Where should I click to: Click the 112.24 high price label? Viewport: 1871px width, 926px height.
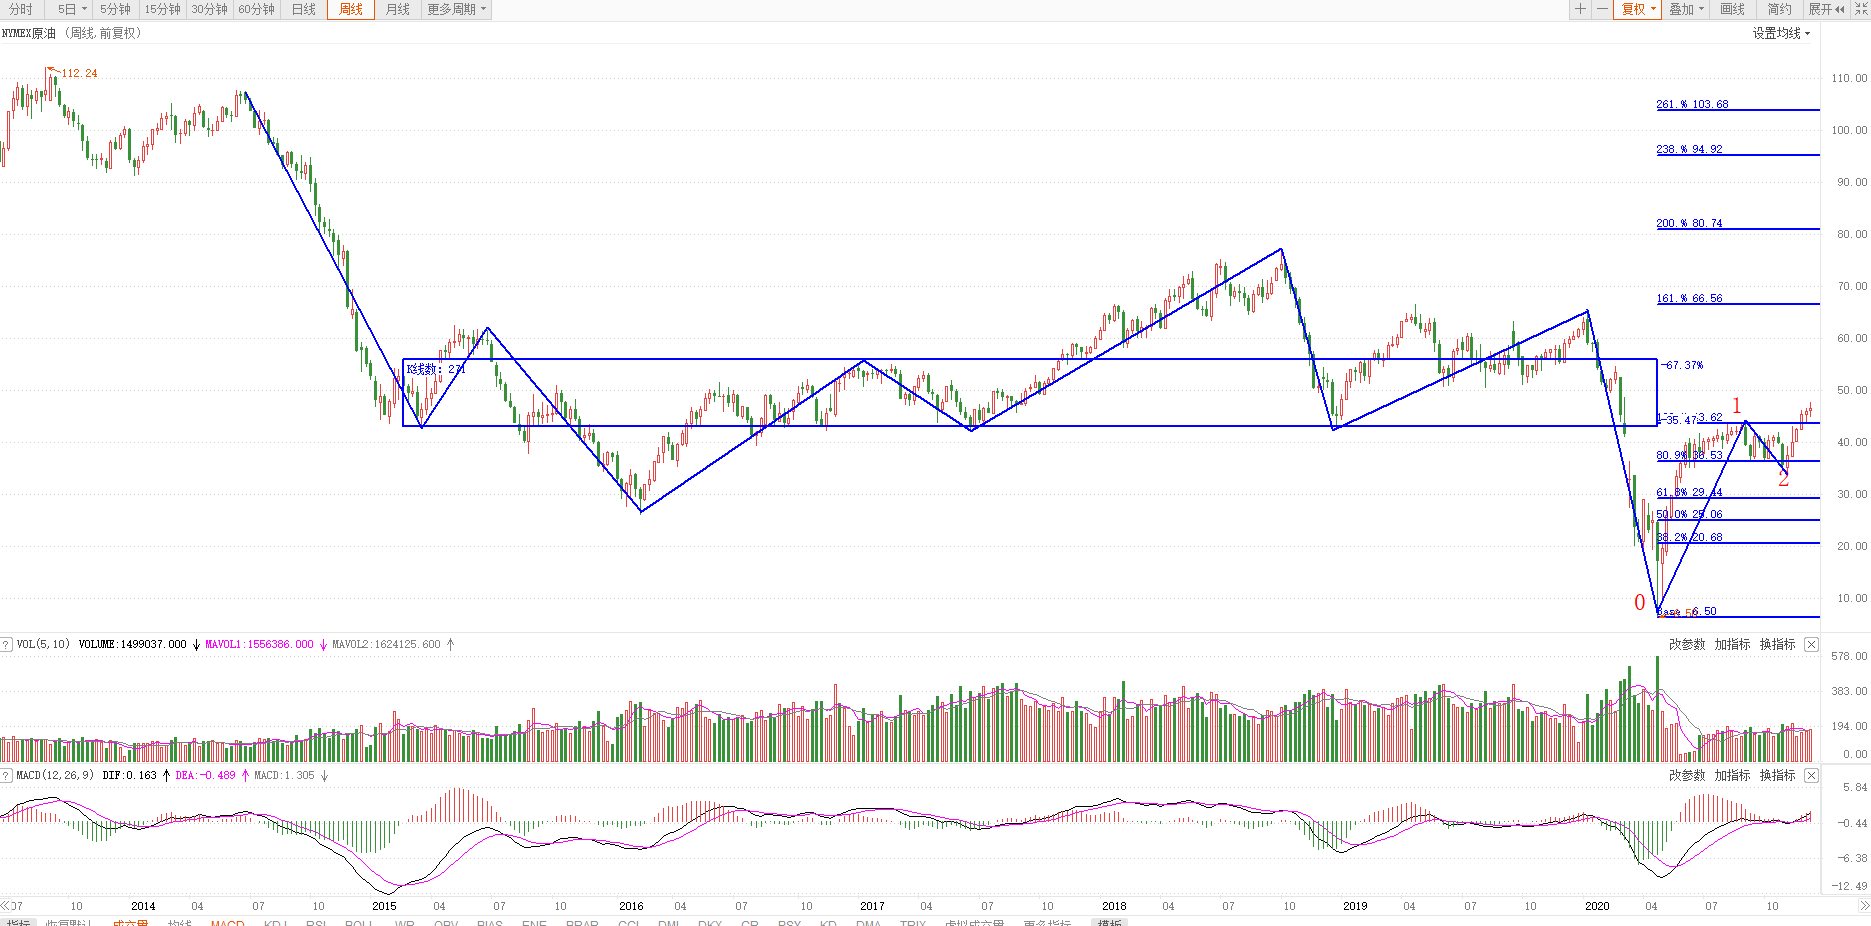pyautogui.click(x=80, y=74)
